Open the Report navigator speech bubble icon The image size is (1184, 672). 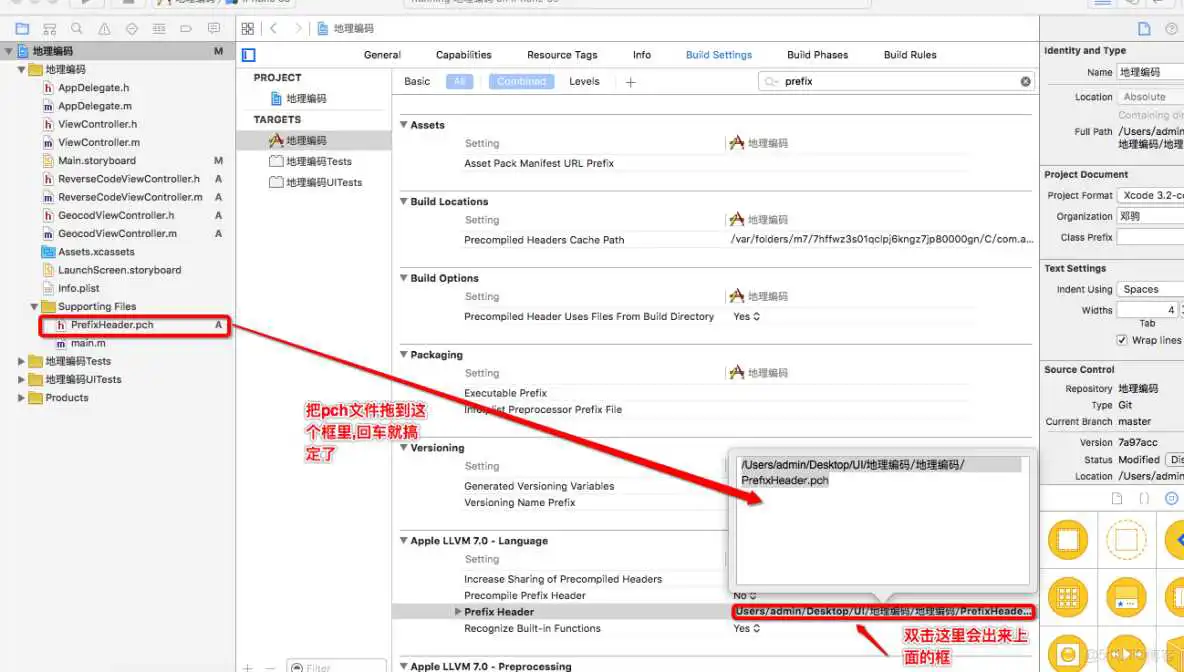pos(213,29)
